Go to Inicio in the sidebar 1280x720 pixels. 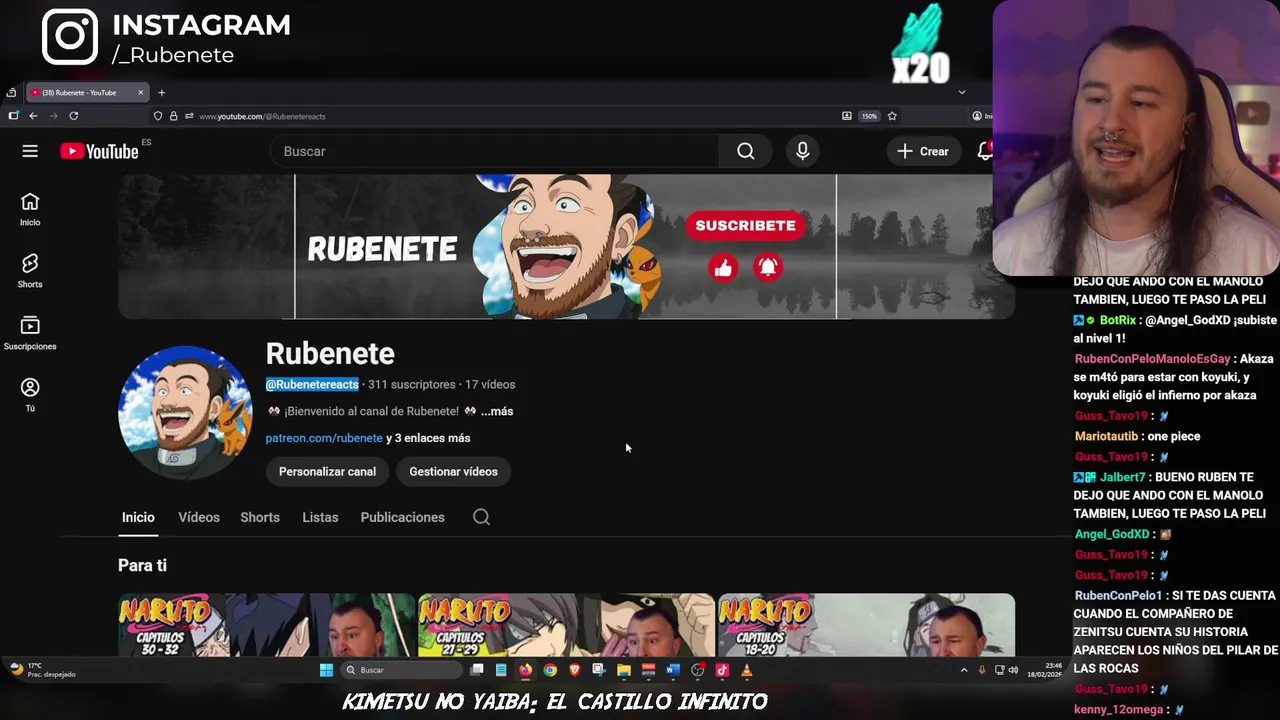click(30, 209)
